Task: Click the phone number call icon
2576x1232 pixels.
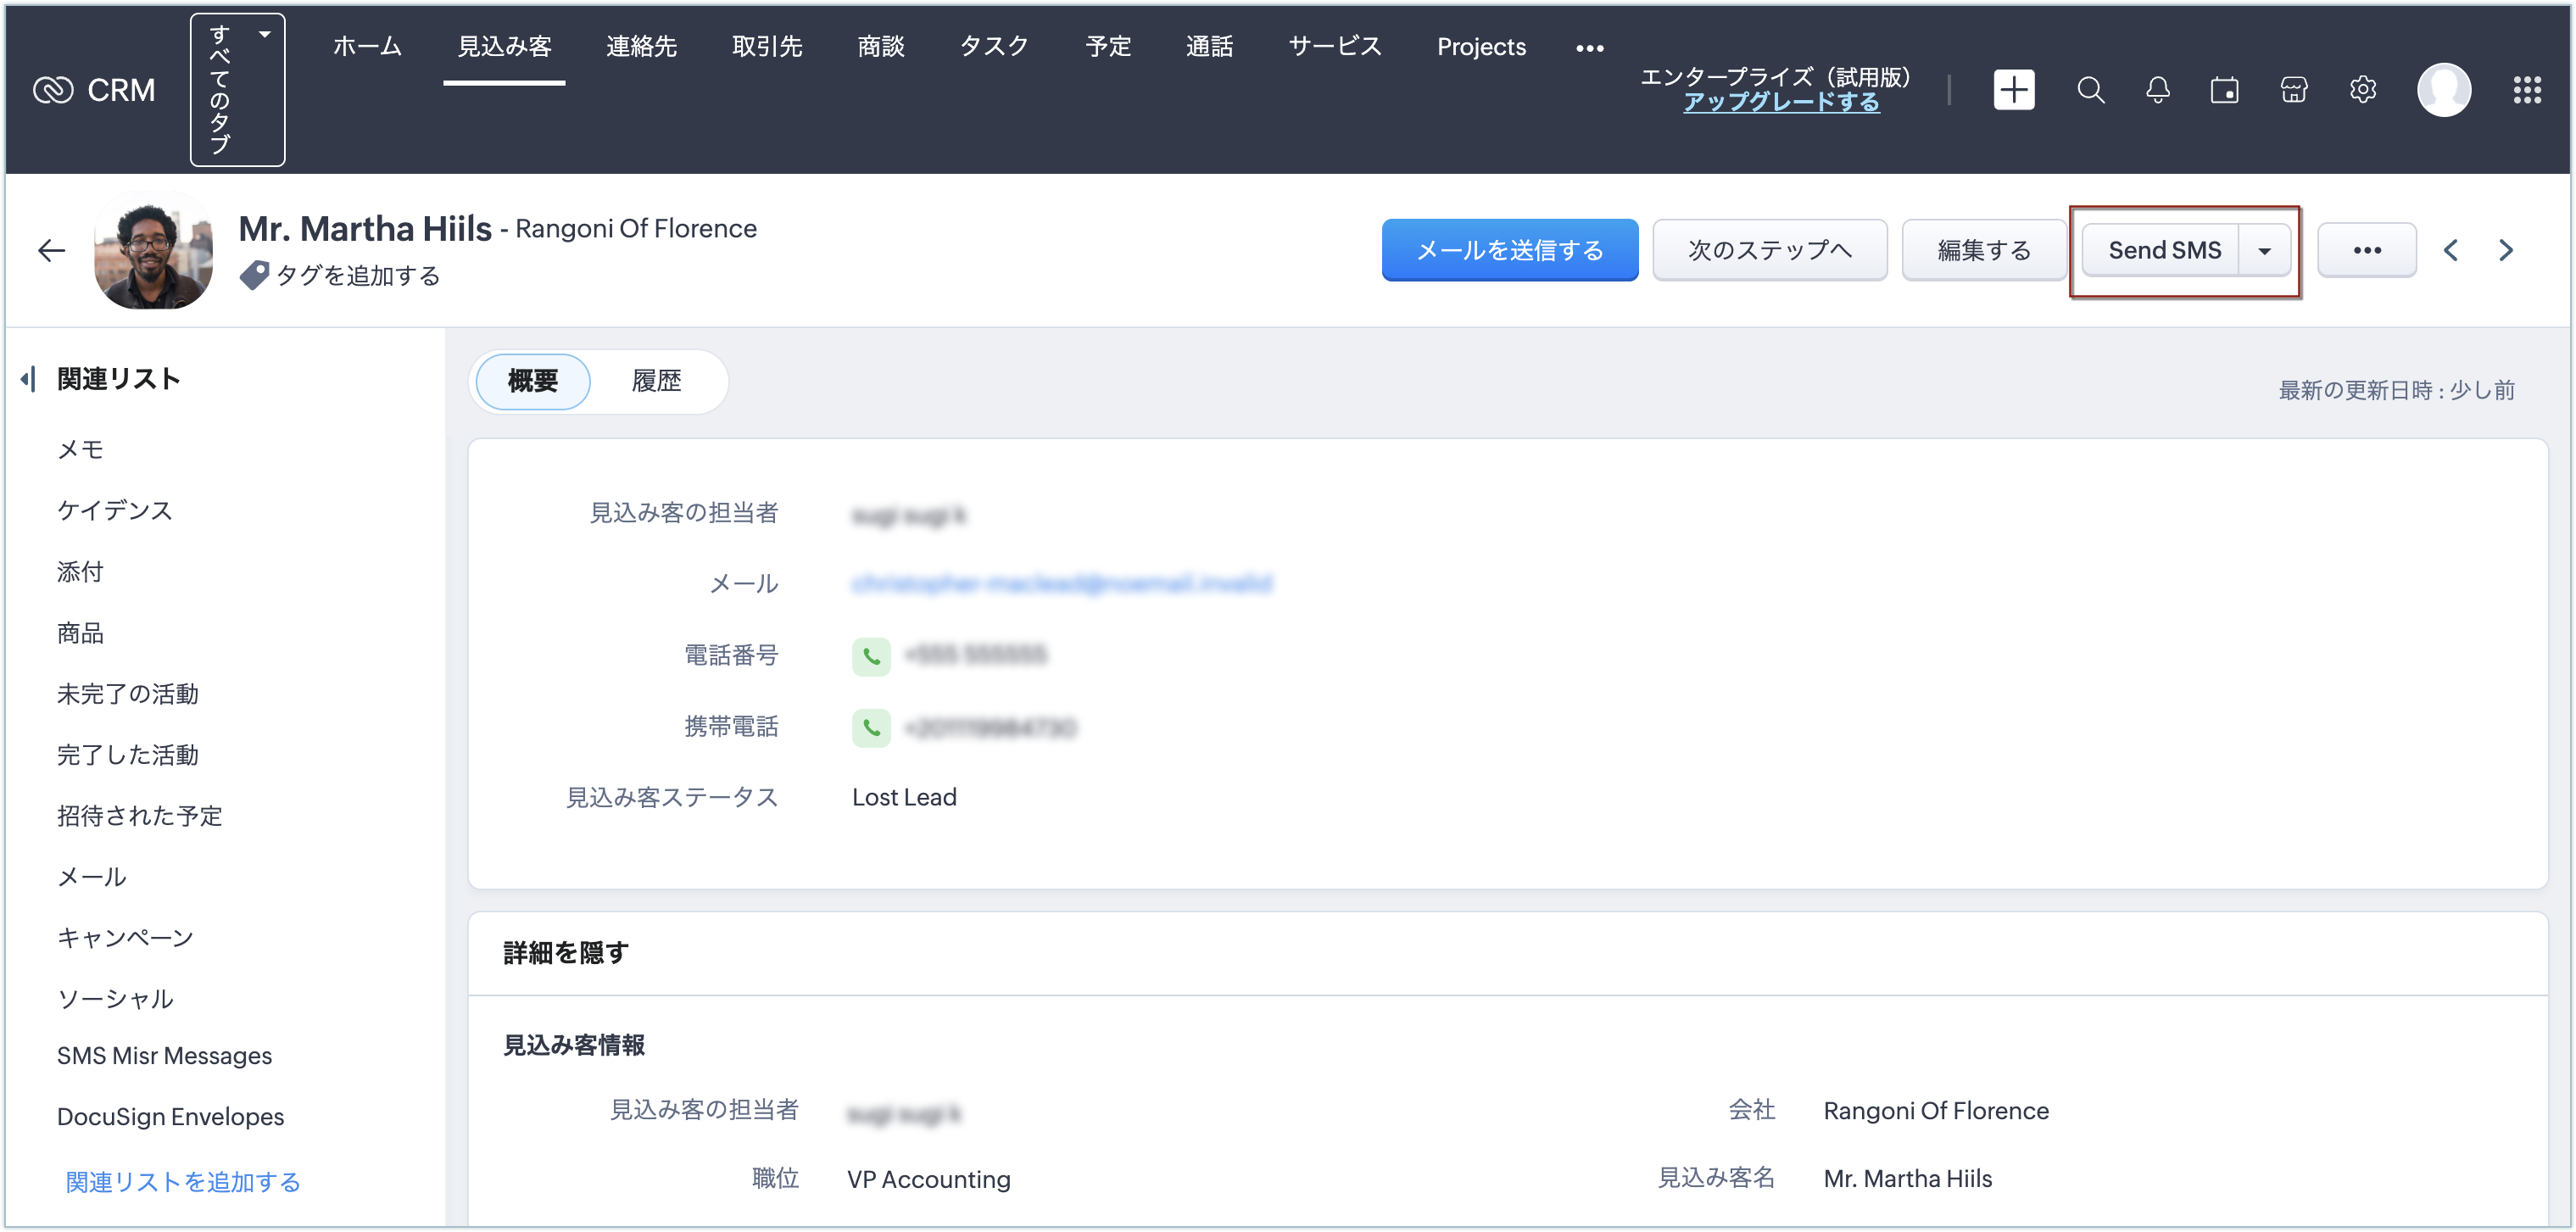Action: click(x=871, y=656)
